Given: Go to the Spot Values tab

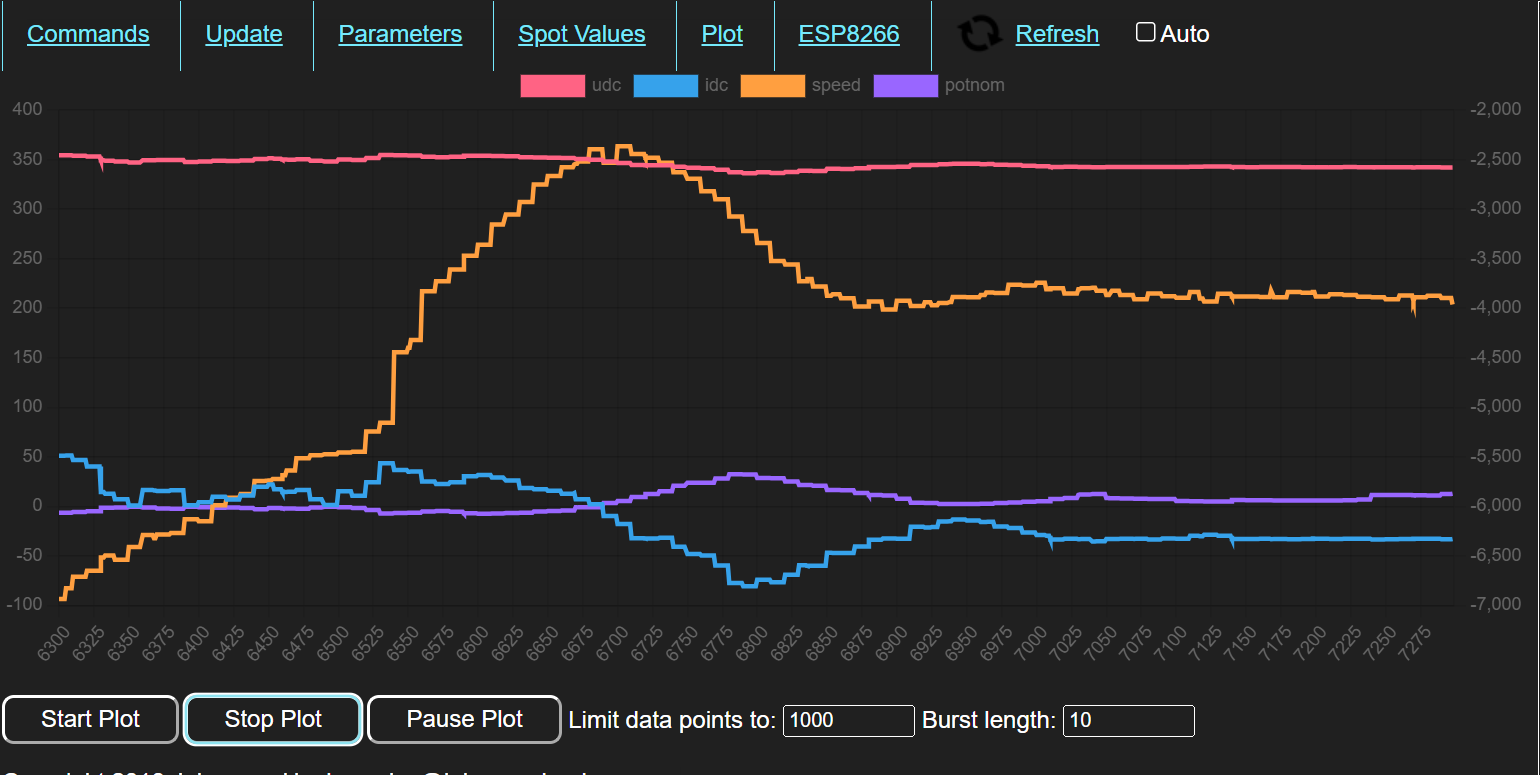Looking at the screenshot, I should (x=581, y=34).
